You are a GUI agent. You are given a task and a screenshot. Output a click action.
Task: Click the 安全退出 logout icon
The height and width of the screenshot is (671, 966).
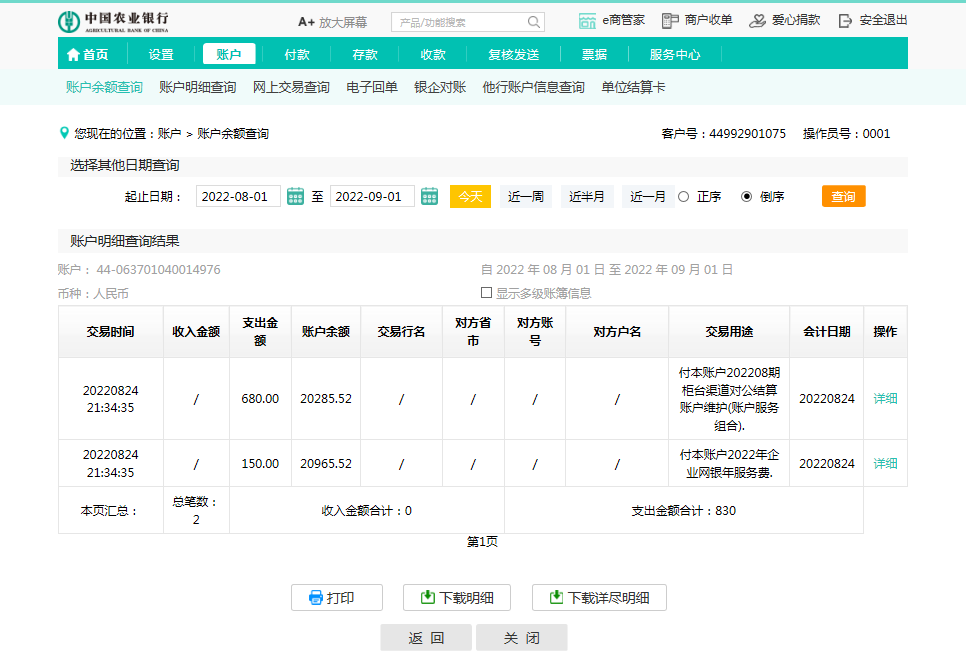point(845,21)
